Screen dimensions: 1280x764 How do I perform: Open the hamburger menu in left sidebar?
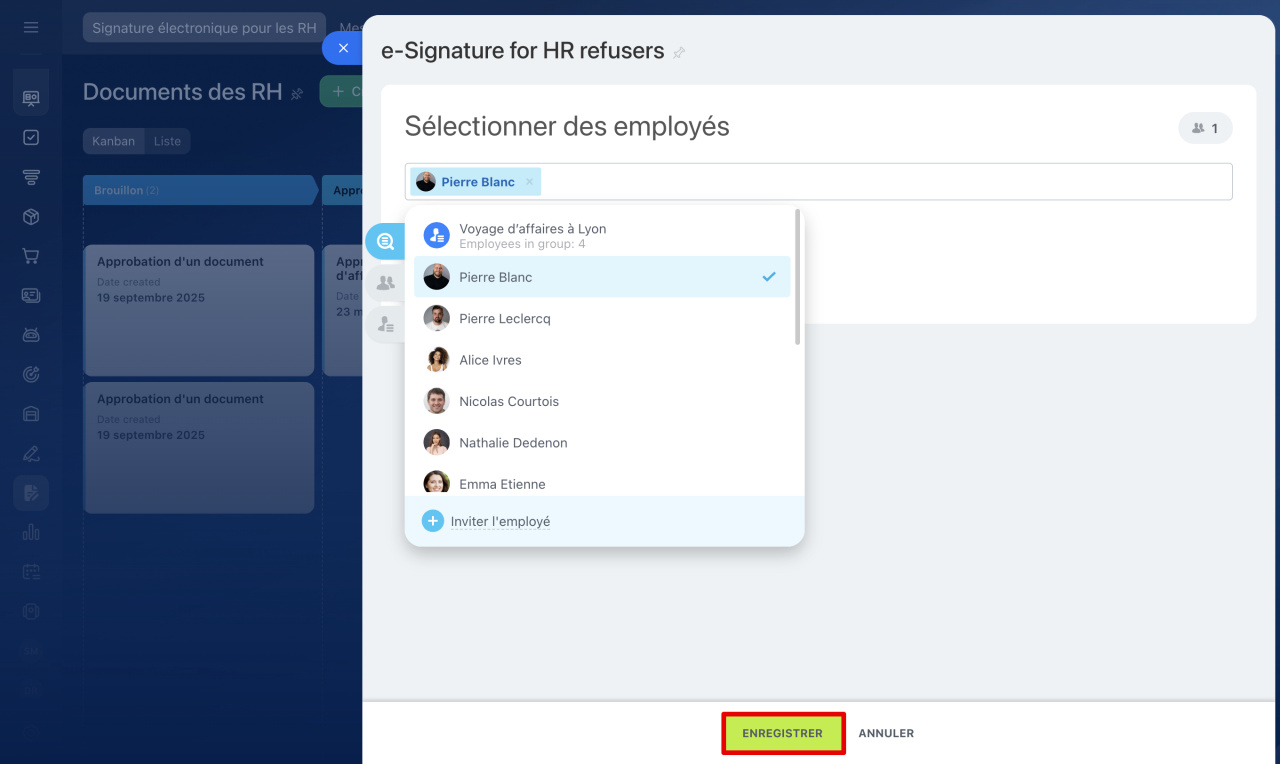point(31,28)
